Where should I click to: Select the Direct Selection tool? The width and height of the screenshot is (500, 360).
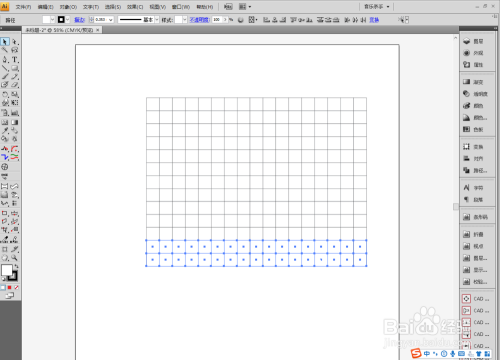click(15, 42)
